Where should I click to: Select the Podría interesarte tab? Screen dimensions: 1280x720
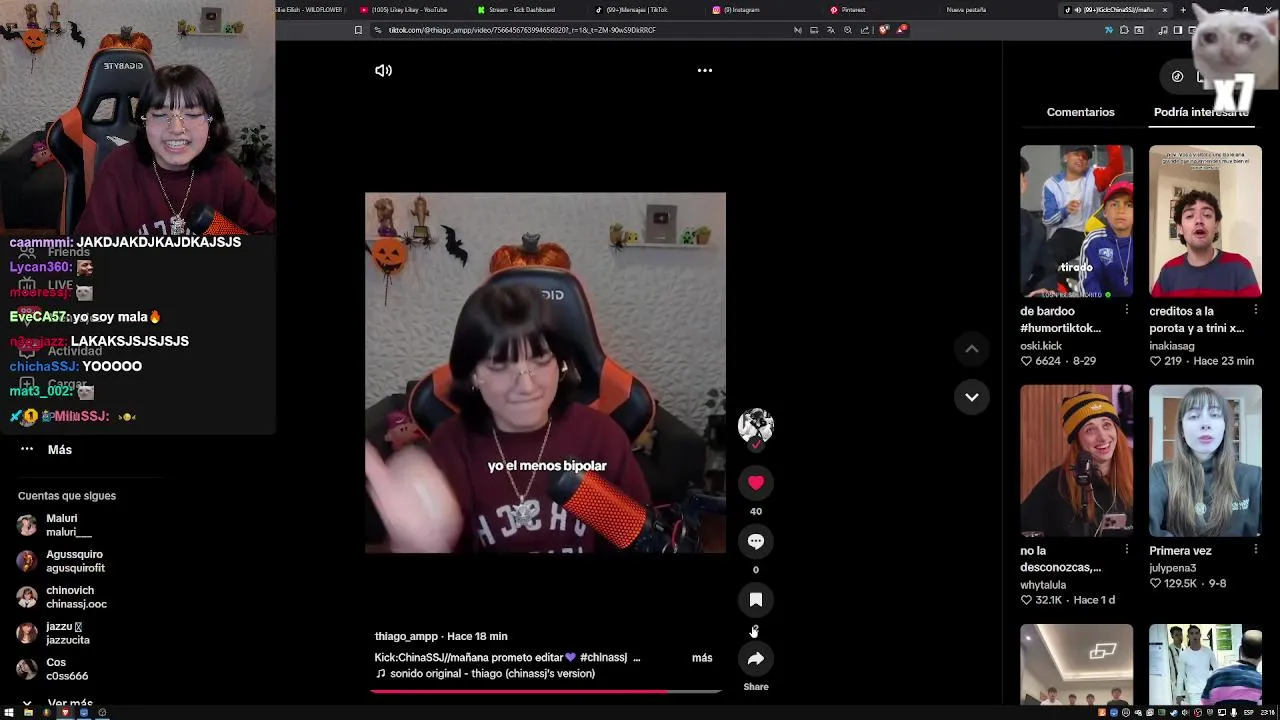[1201, 112]
